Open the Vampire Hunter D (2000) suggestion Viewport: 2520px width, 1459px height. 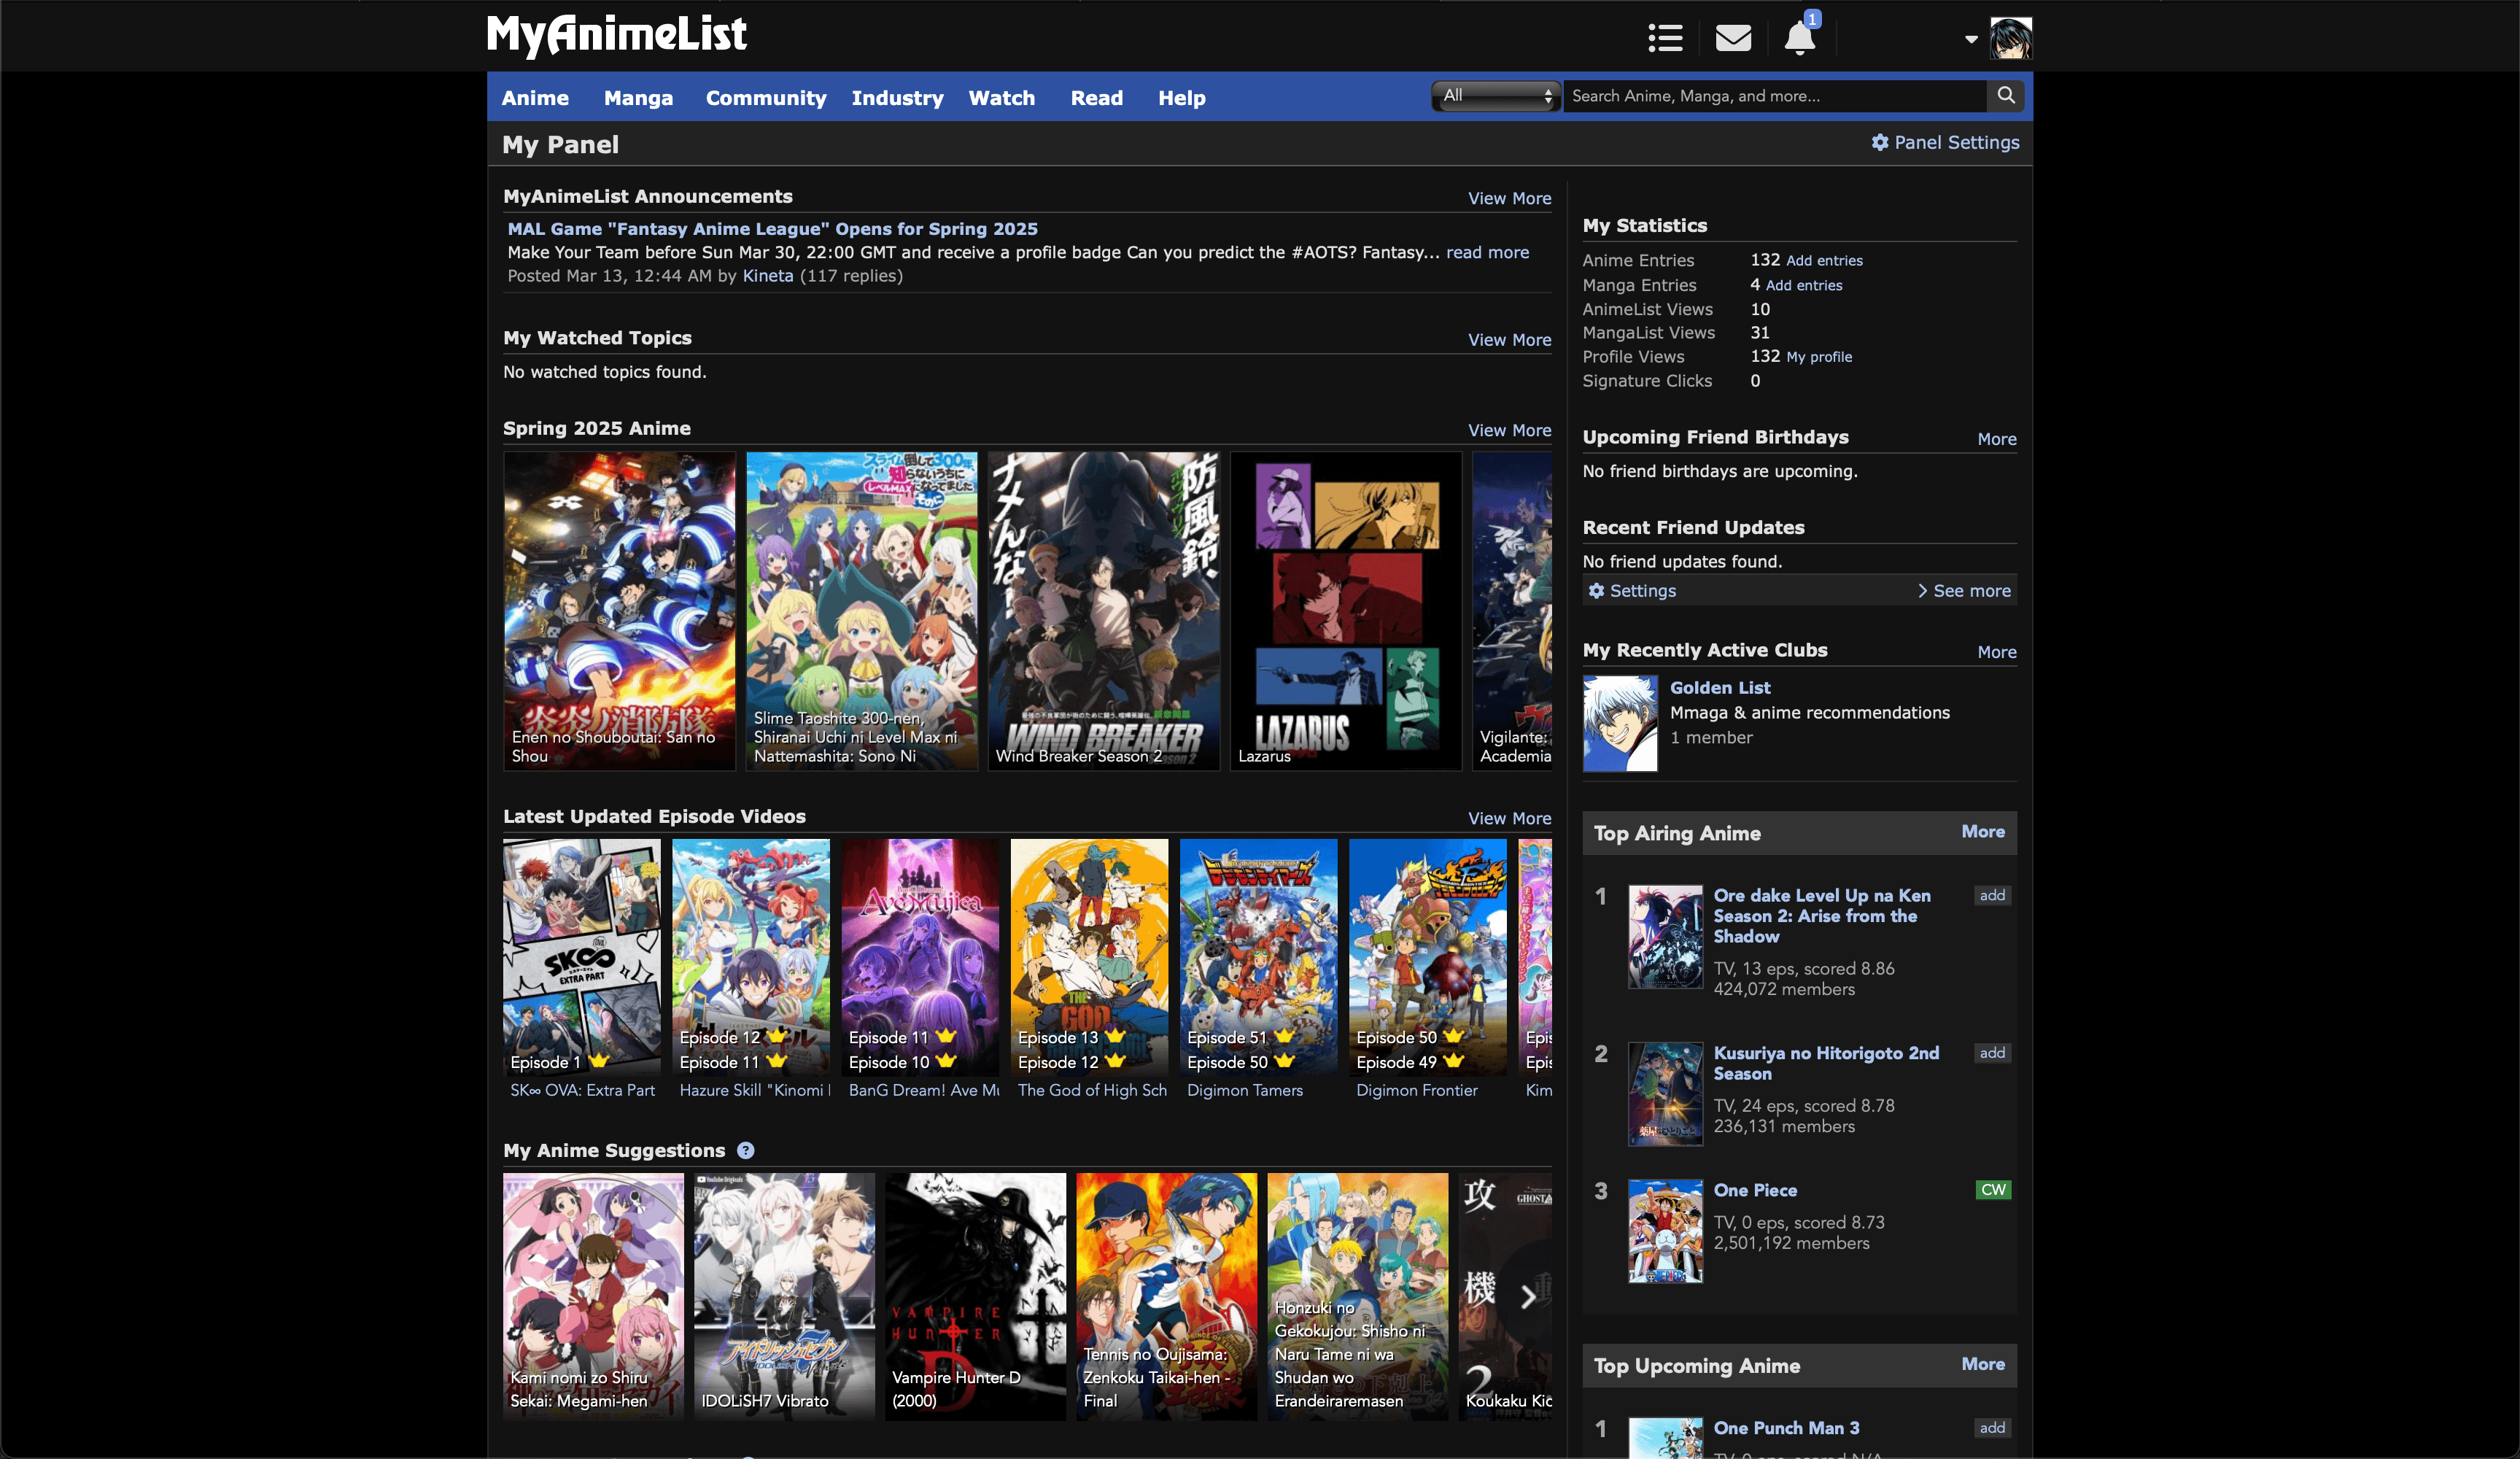(x=975, y=1297)
